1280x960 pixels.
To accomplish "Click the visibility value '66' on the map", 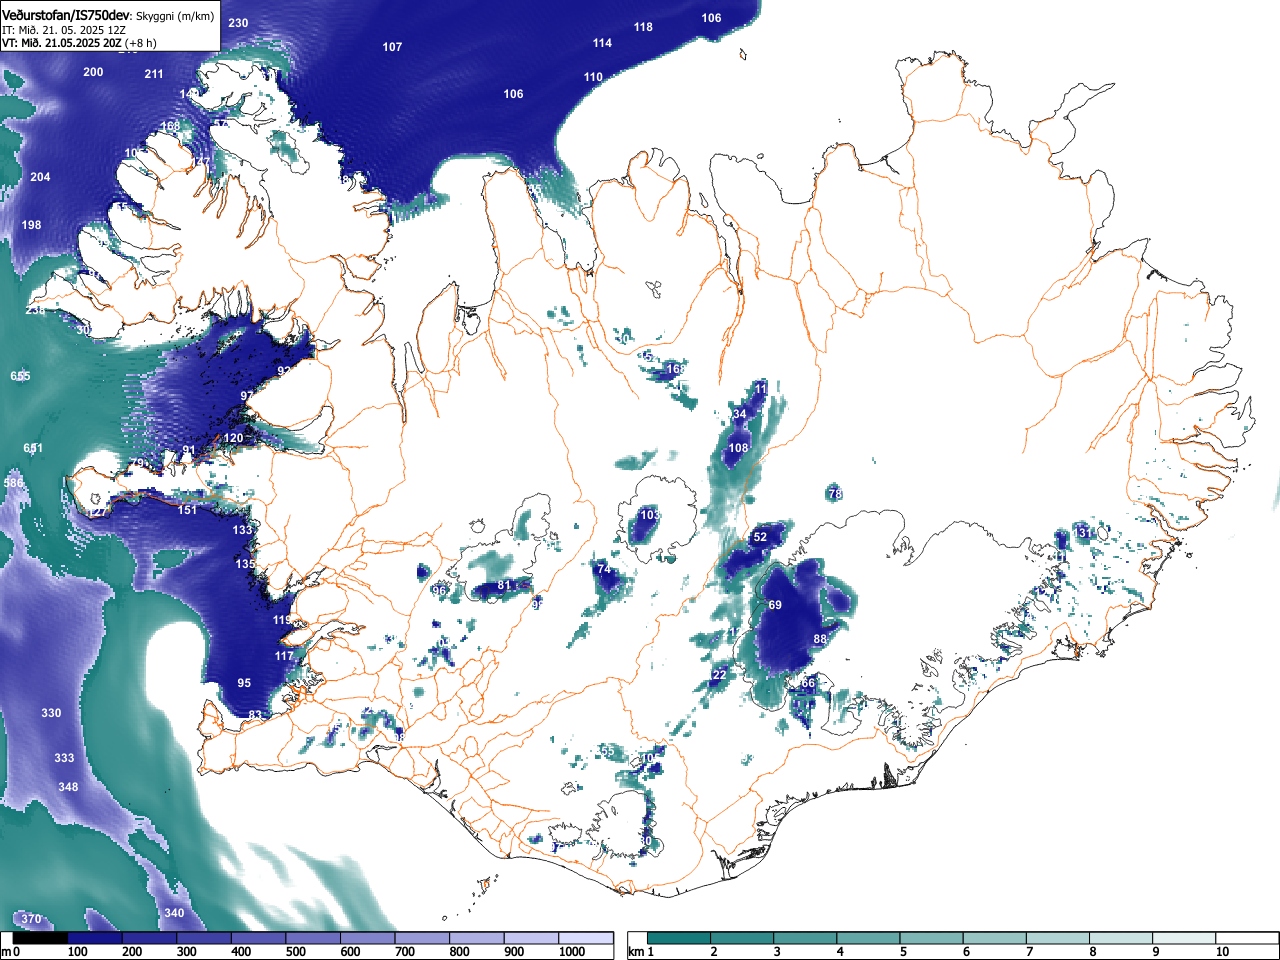I will 809,683.
